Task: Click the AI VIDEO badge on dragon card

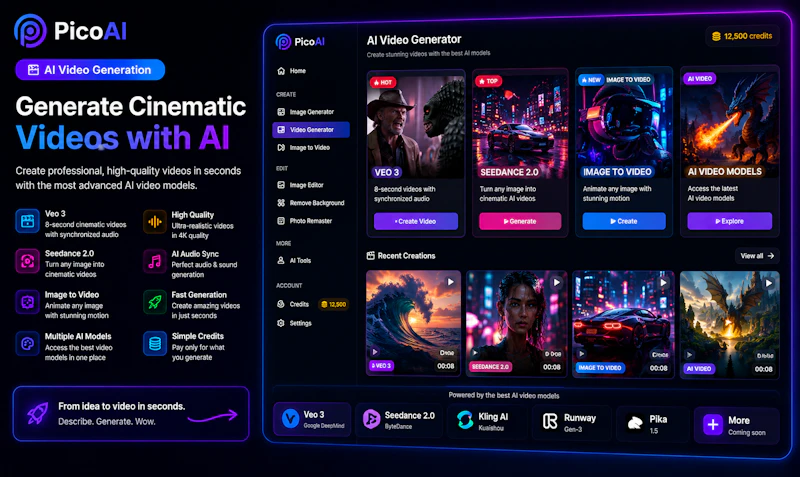Action: click(700, 79)
